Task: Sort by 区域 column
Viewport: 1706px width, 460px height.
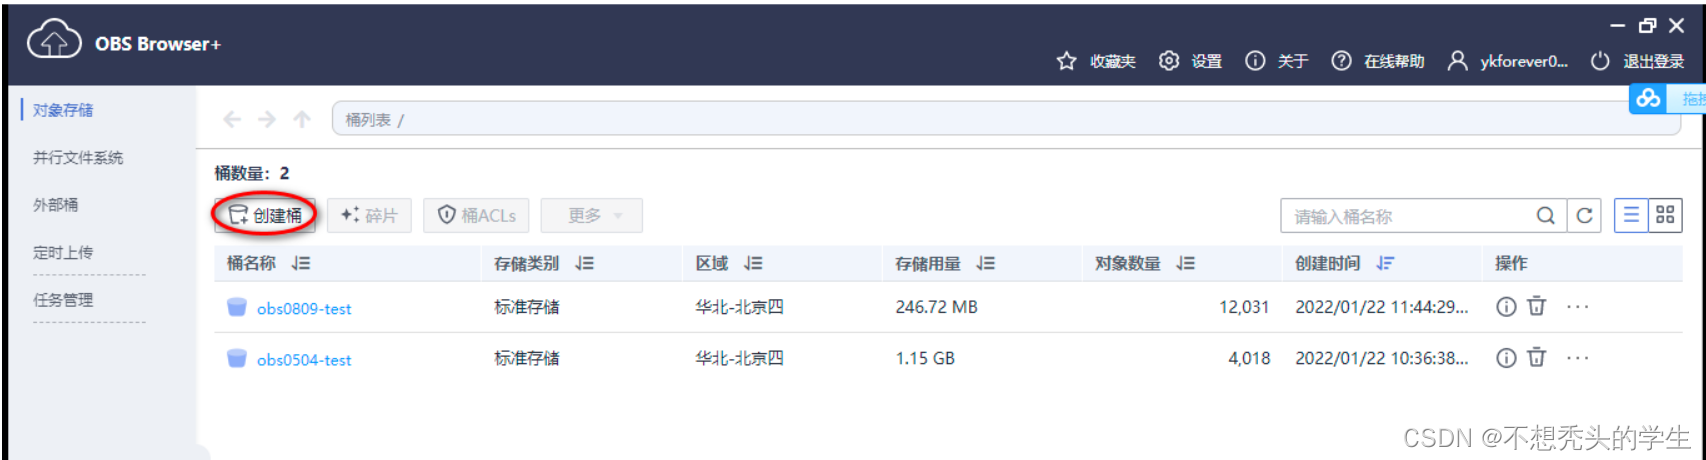Action: pyautogui.click(x=754, y=263)
